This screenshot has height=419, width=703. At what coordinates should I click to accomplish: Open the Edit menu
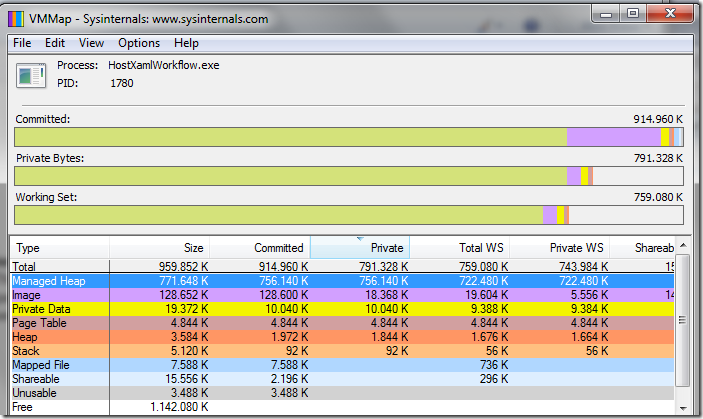(55, 43)
